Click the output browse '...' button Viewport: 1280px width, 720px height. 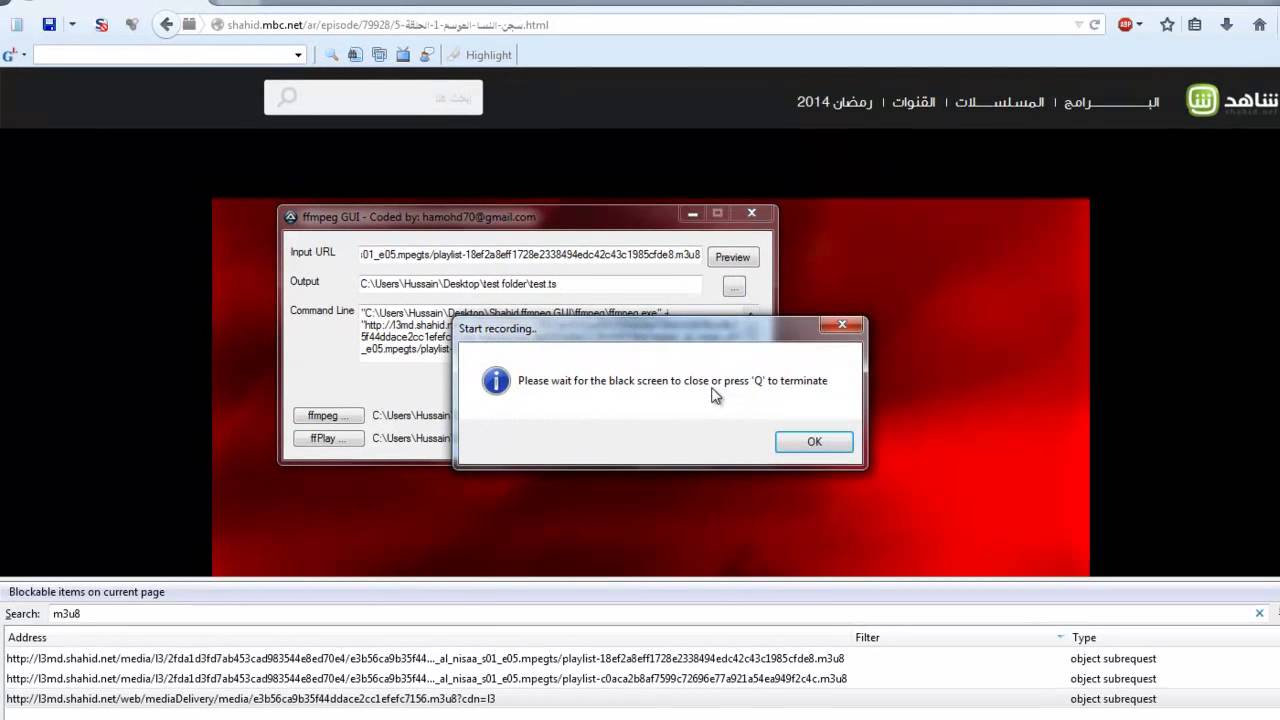click(734, 287)
